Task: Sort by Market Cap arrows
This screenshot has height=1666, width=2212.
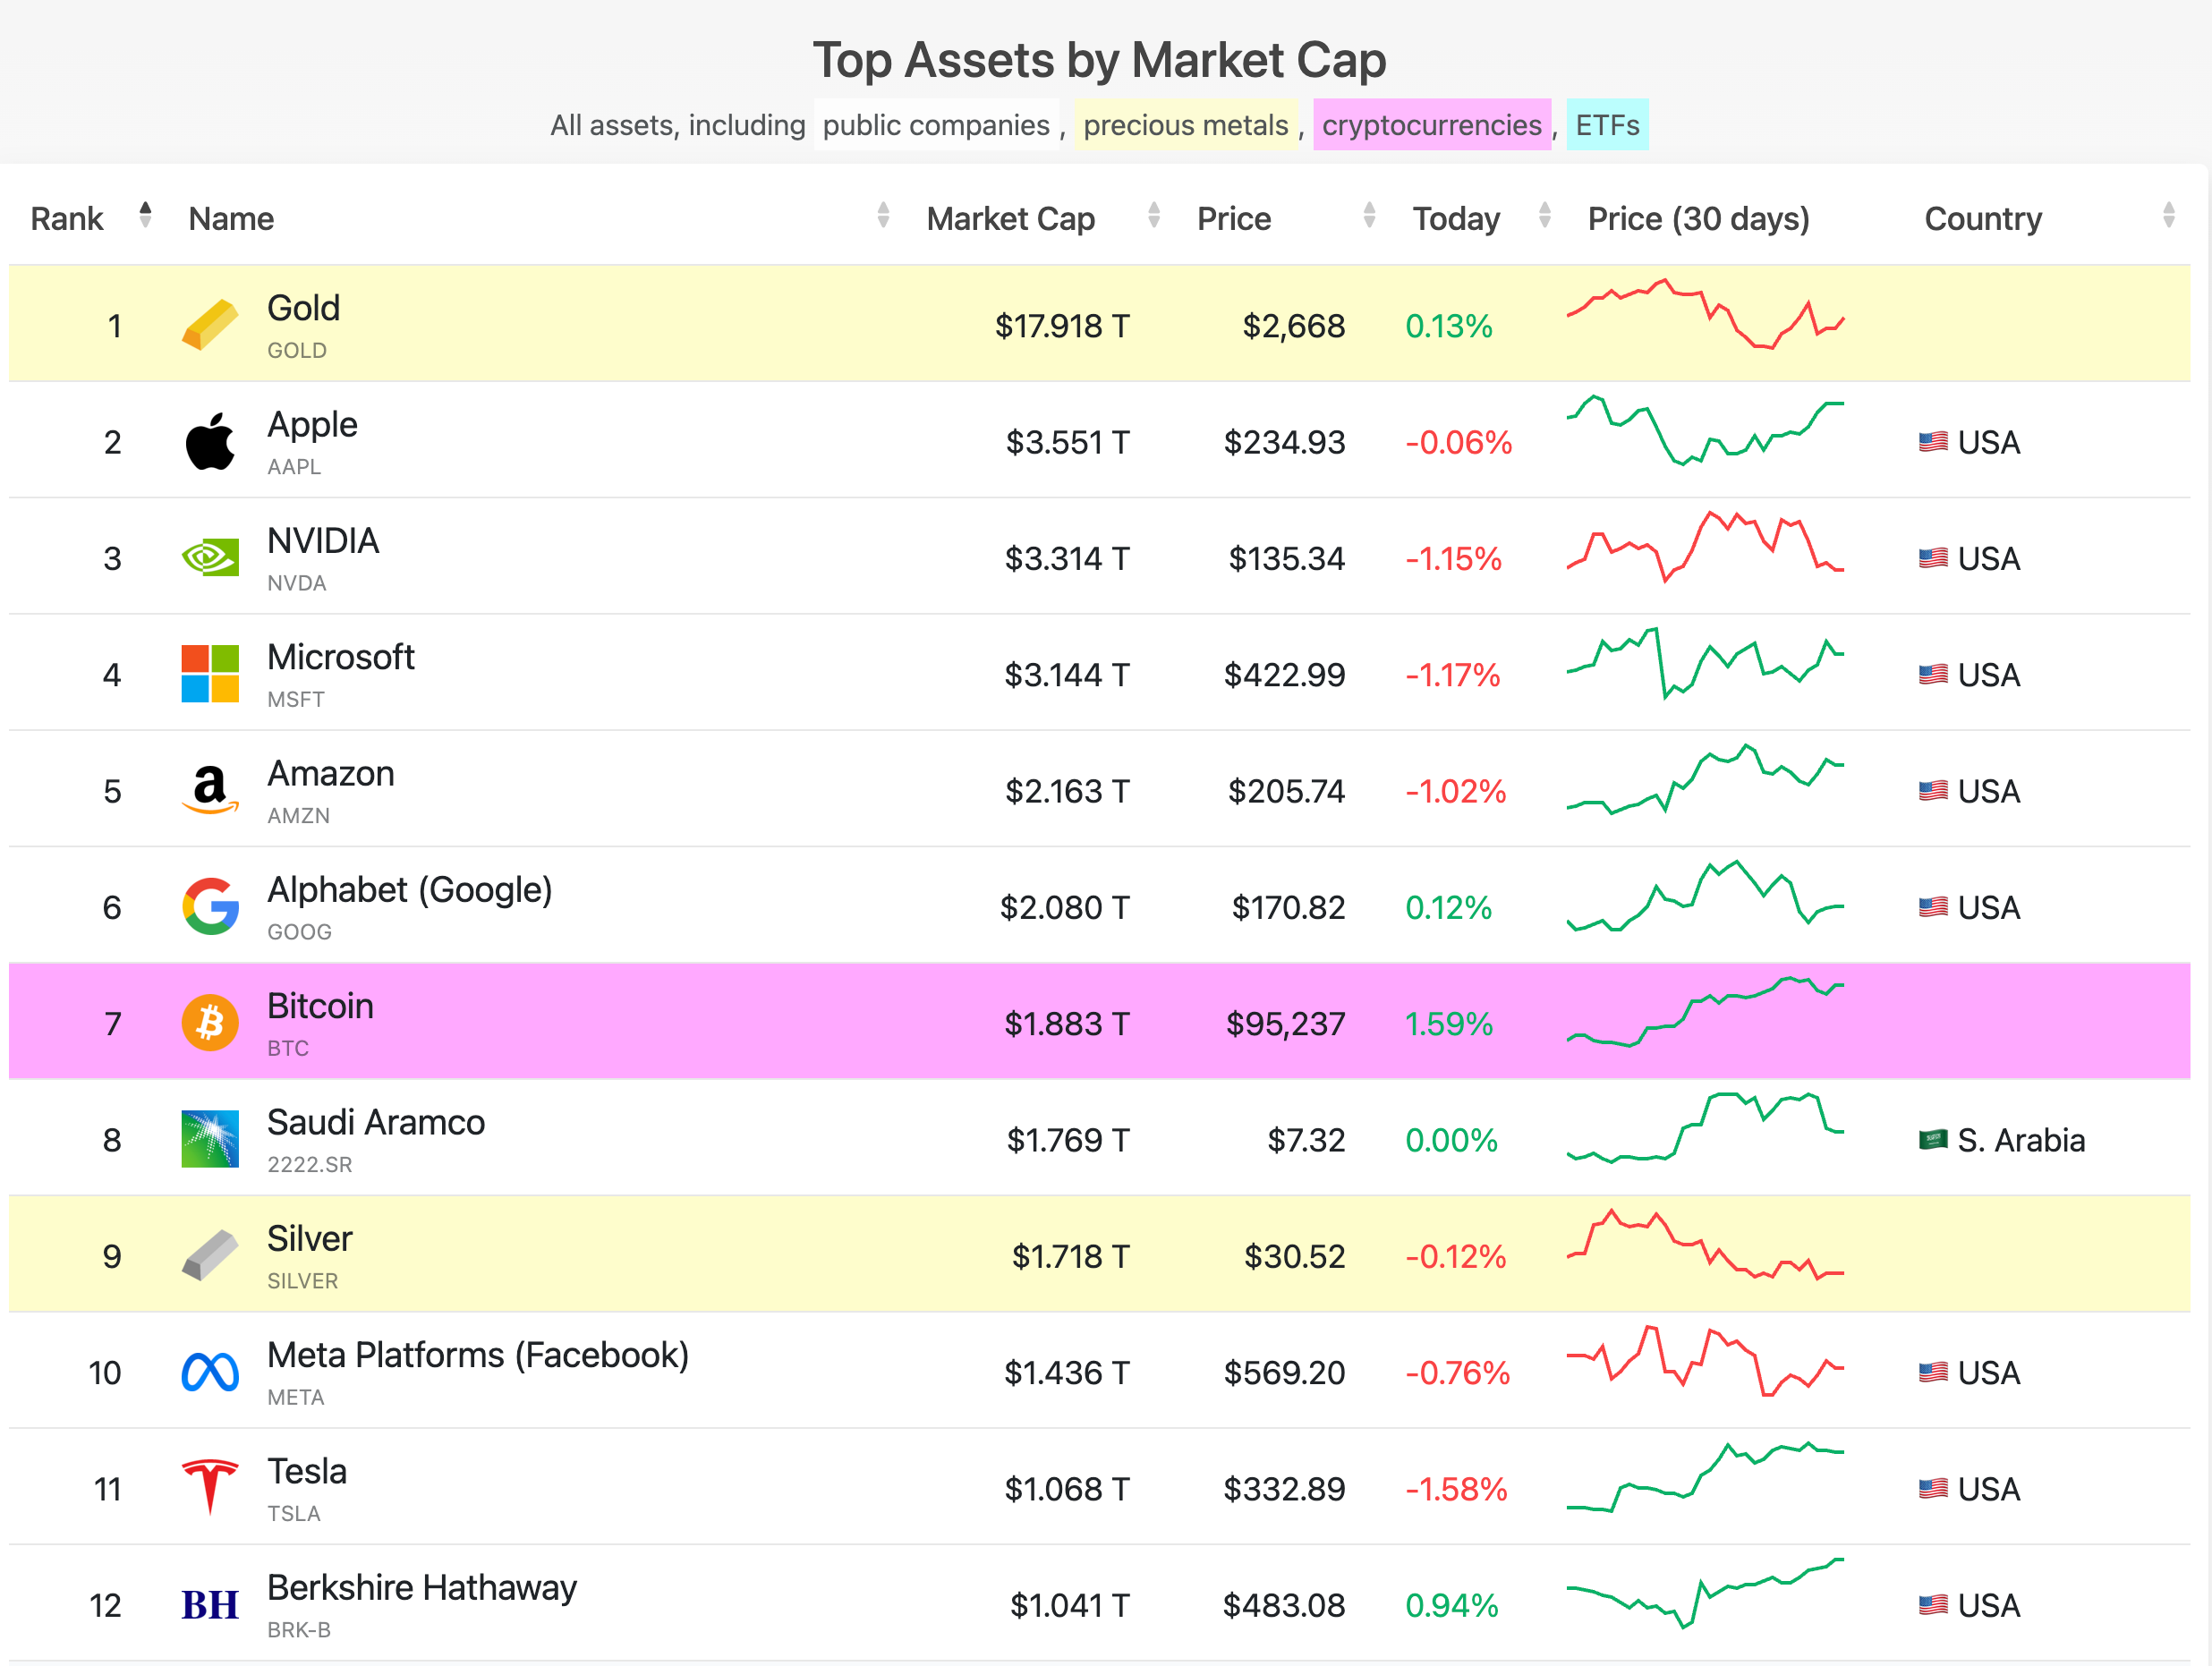Action: pyautogui.click(x=1153, y=215)
